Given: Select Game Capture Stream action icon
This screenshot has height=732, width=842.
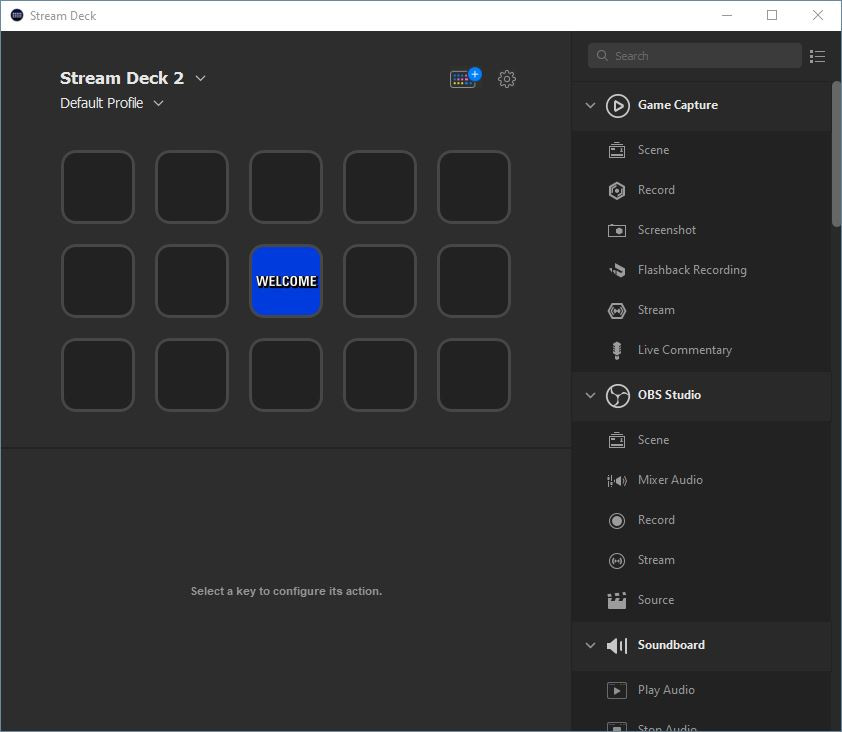Looking at the screenshot, I should [x=616, y=310].
